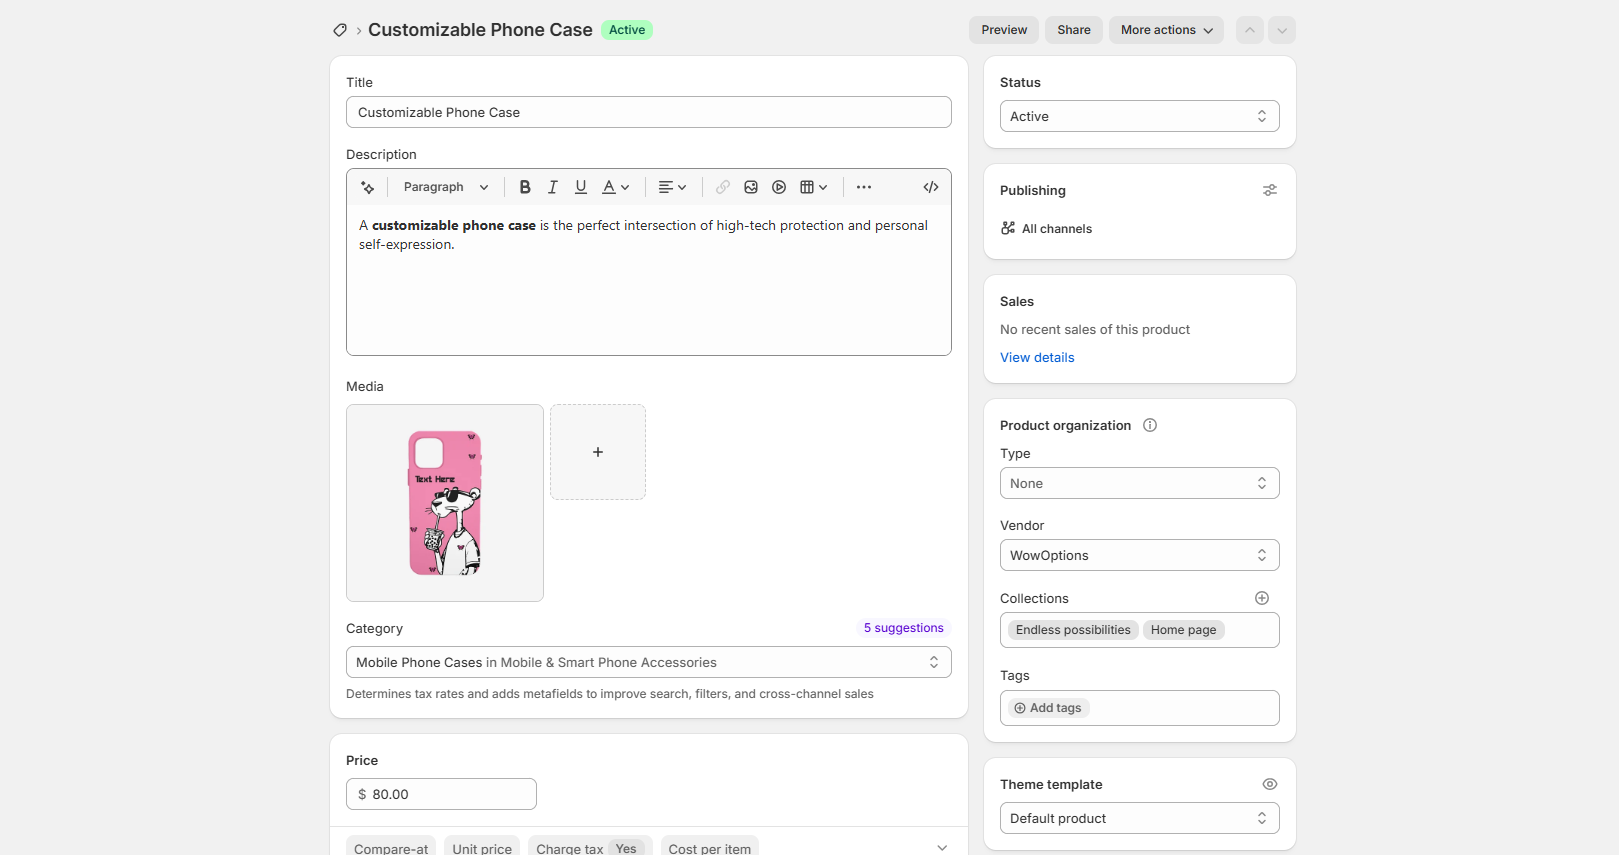
Task: Open the Category selector dropdown
Action: 649,662
